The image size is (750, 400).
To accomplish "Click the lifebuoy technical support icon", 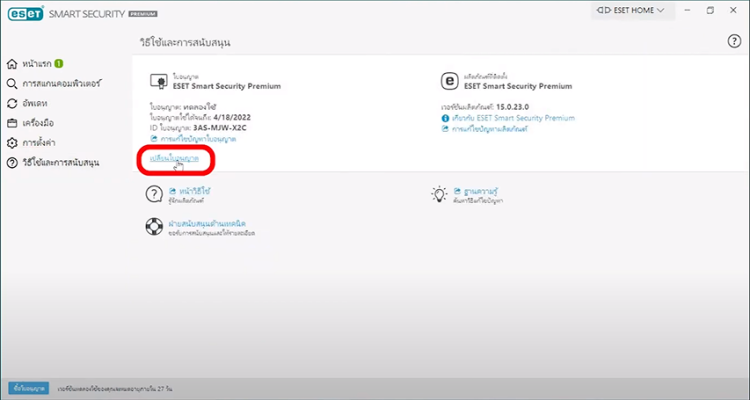I will (154, 227).
